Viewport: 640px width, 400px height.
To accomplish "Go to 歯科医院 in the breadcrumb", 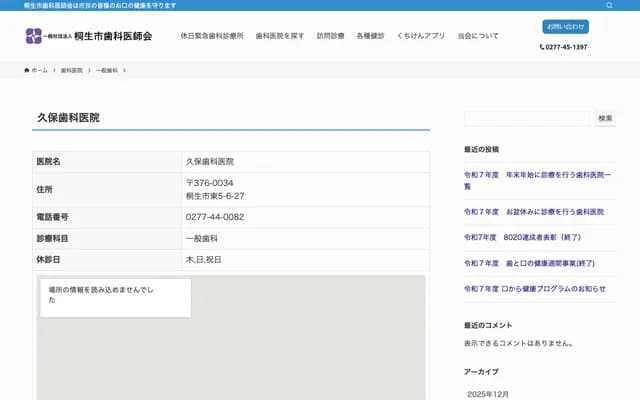I will (x=71, y=71).
